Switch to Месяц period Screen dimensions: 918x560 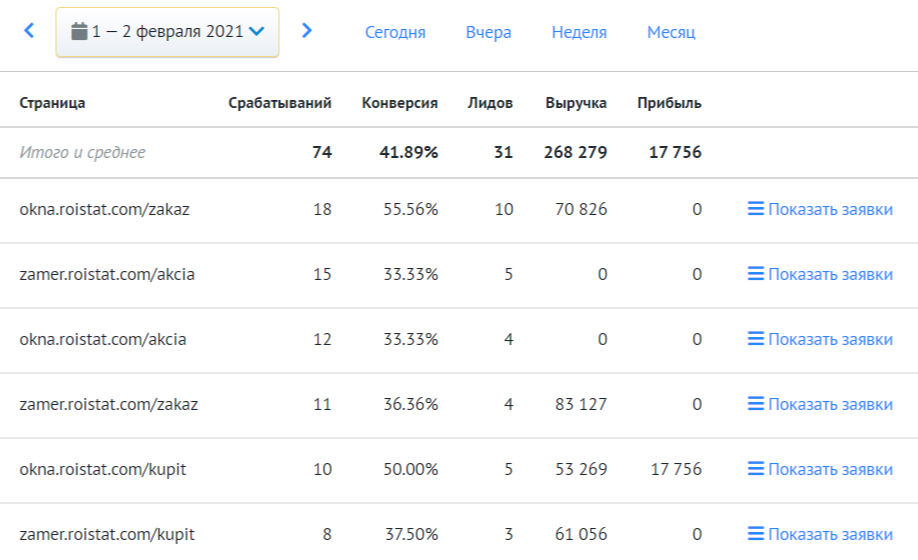coord(671,32)
